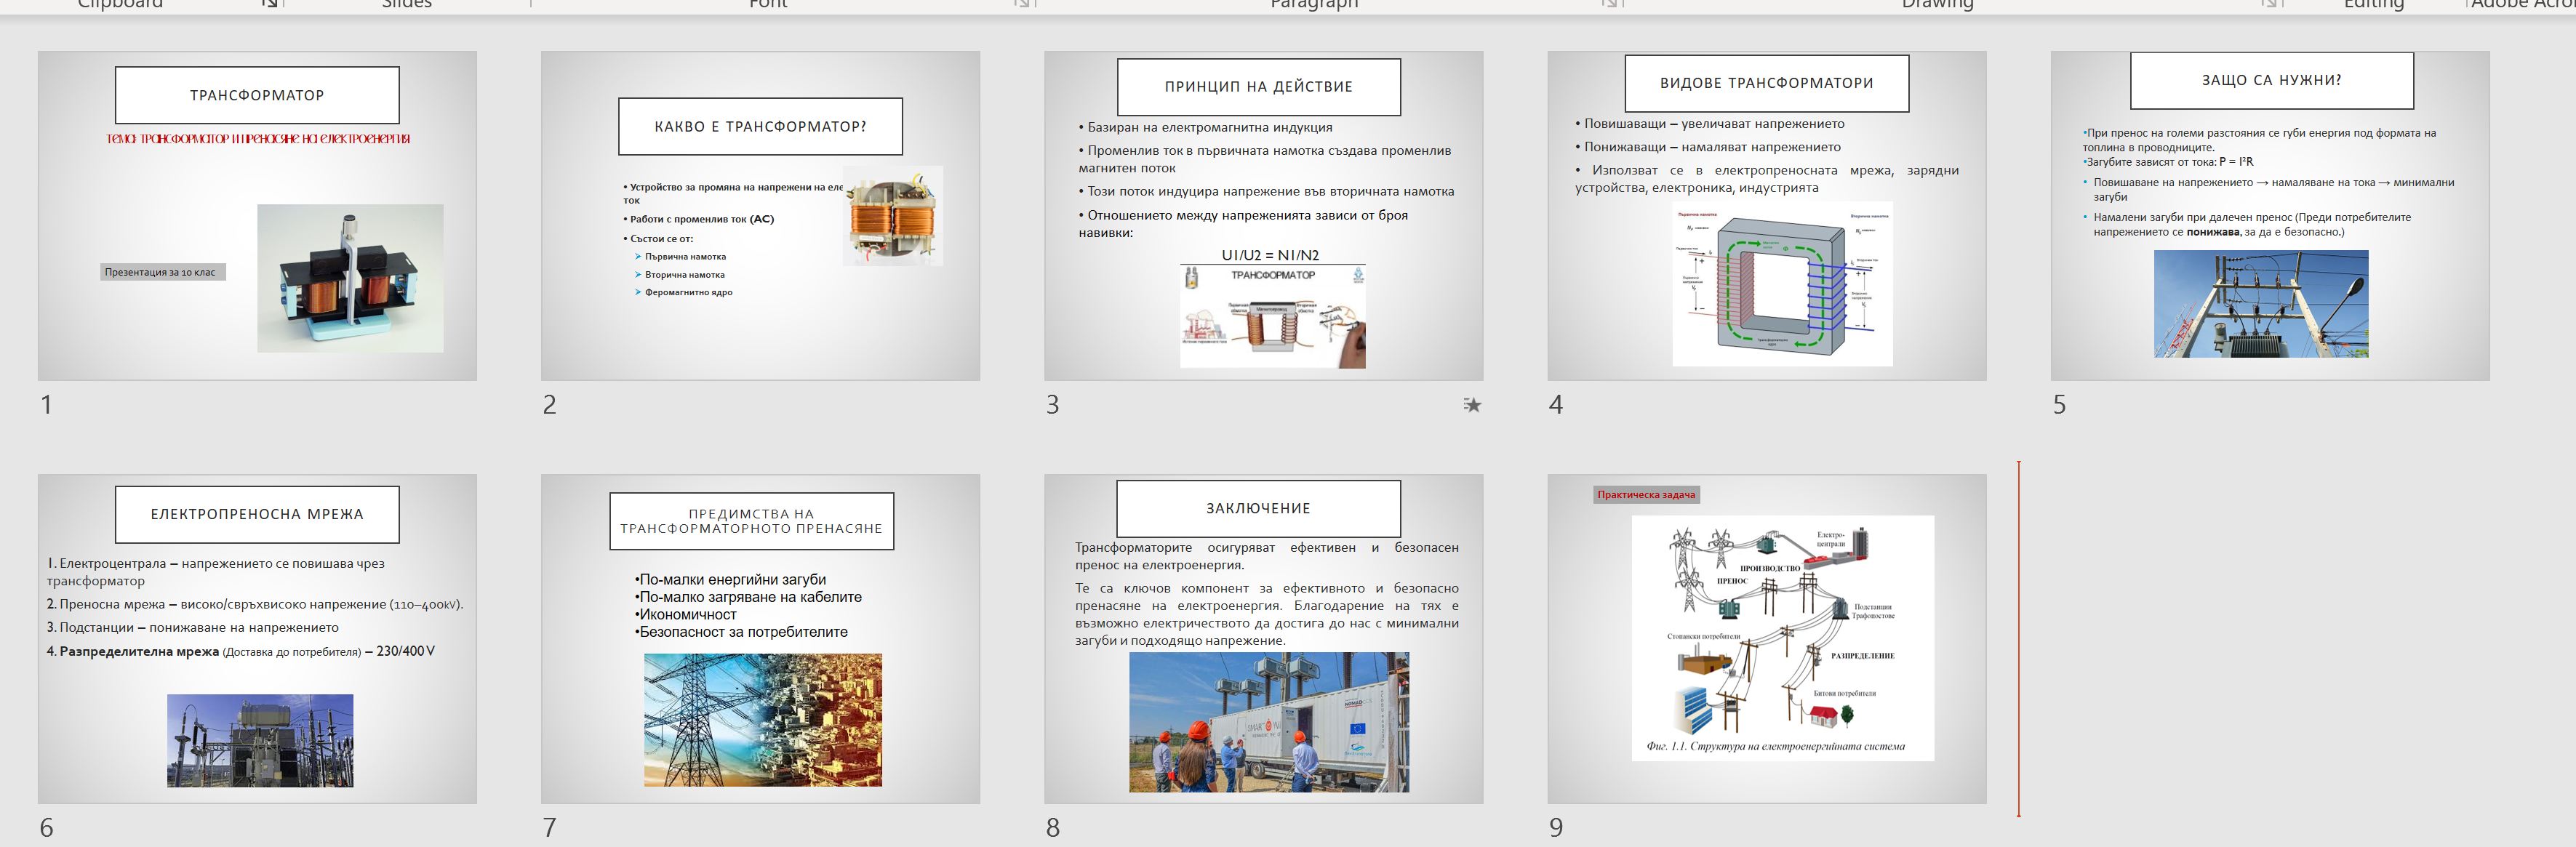The image size is (2576, 847).
Task: Select the КАКВО Е ТРАНСФОРМАТОР? slide
Action: point(760,215)
